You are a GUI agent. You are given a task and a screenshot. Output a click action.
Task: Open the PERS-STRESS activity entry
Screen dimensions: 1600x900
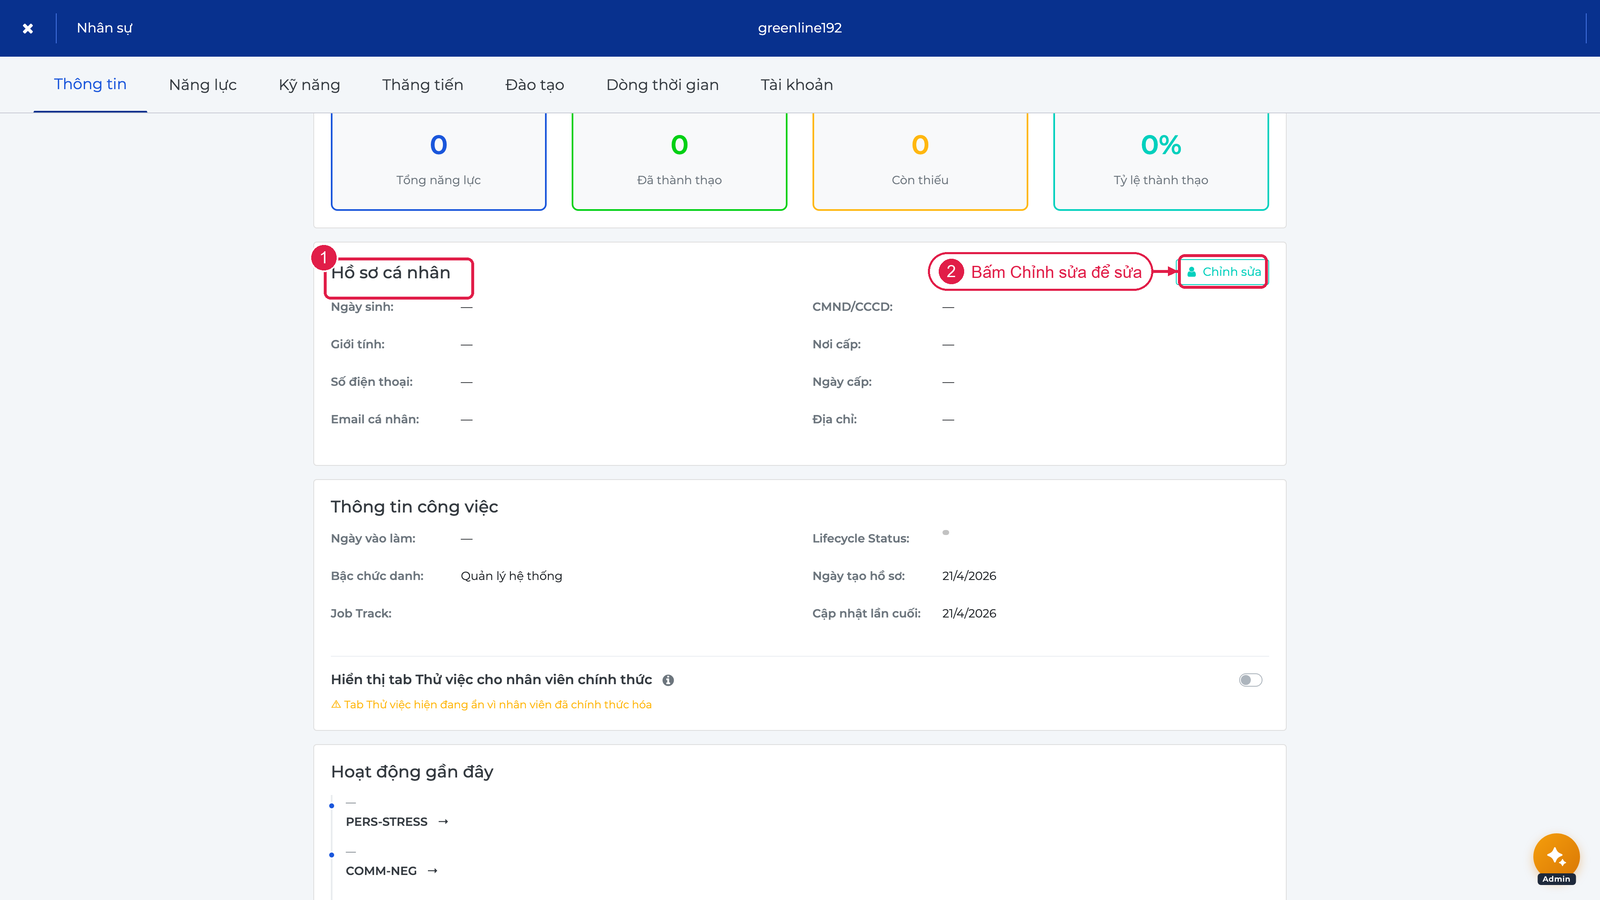387,822
